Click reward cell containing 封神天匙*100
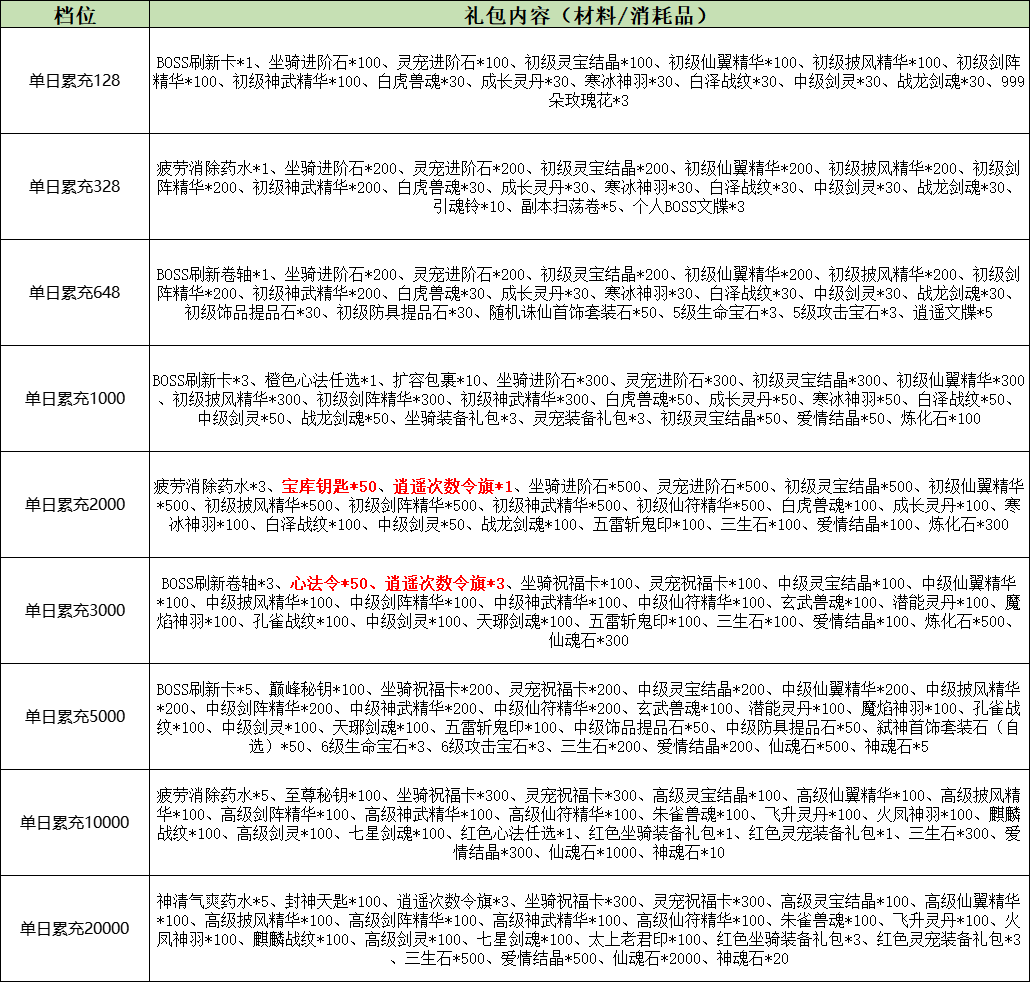Screen dimensions: 1030x982 point(589,929)
